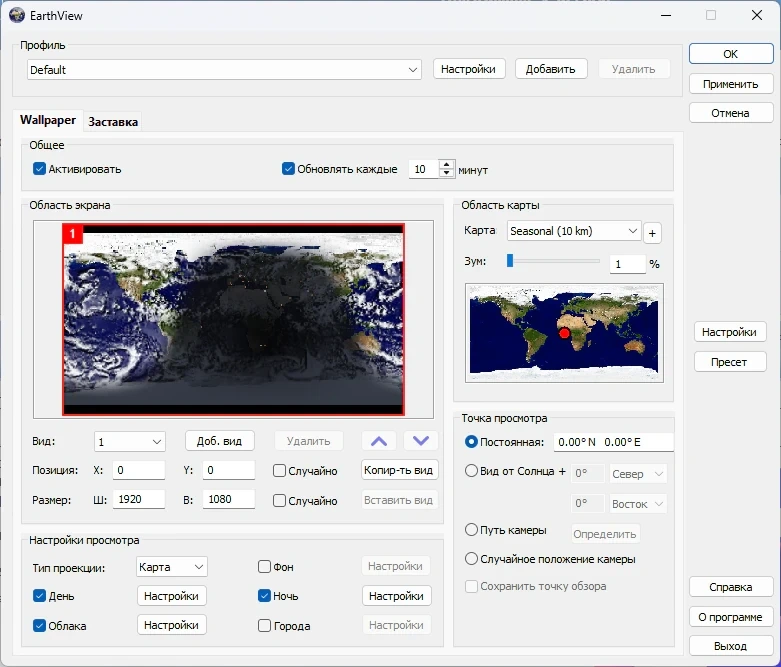Open the Восток direction dropdown
781x667 pixels.
pos(638,504)
